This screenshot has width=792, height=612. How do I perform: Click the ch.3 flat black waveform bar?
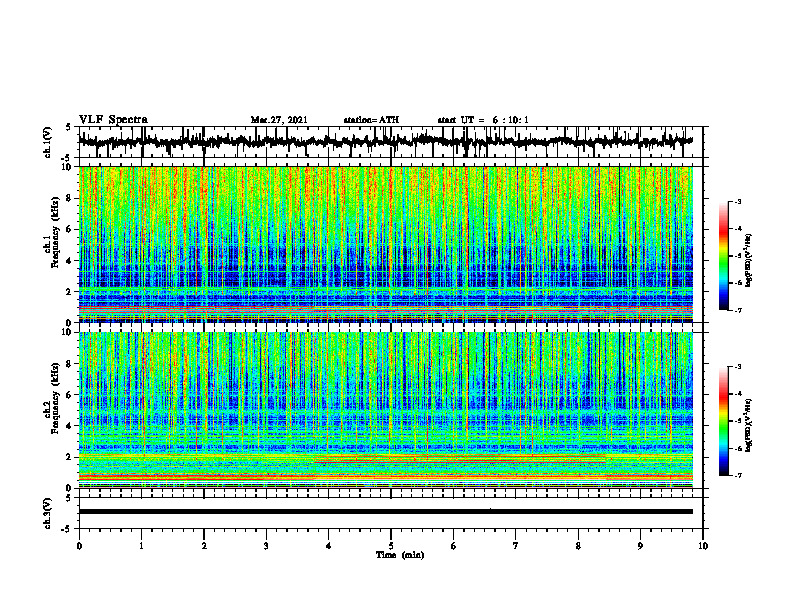(385, 512)
